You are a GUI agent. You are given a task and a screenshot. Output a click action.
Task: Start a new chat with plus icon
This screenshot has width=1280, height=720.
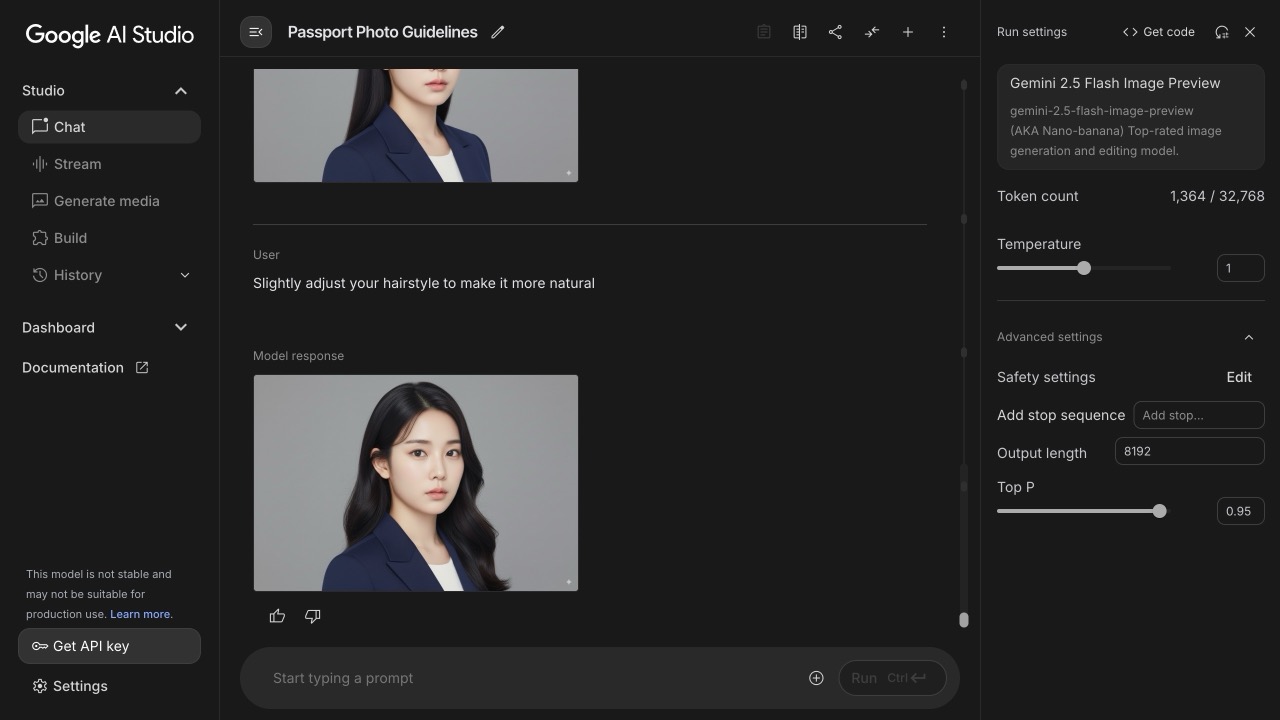[908, 32]
